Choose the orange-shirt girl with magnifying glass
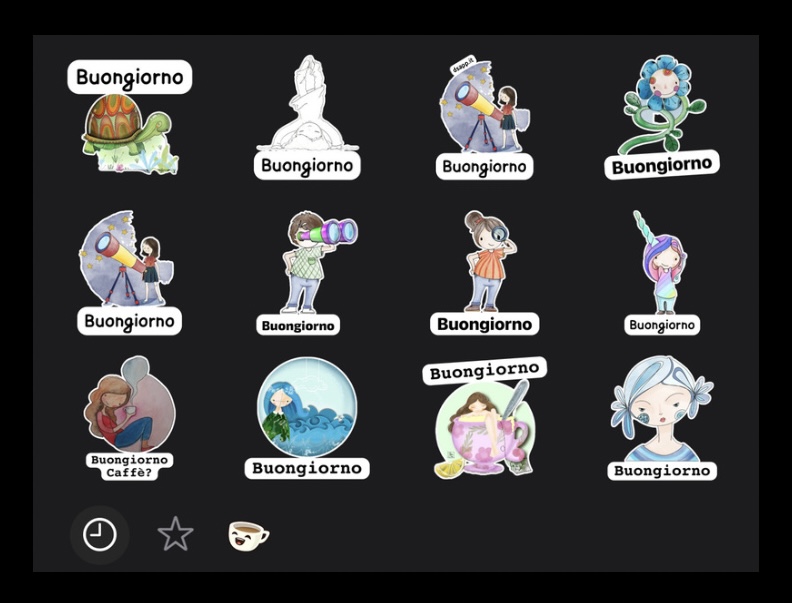 tap(486, 260)
